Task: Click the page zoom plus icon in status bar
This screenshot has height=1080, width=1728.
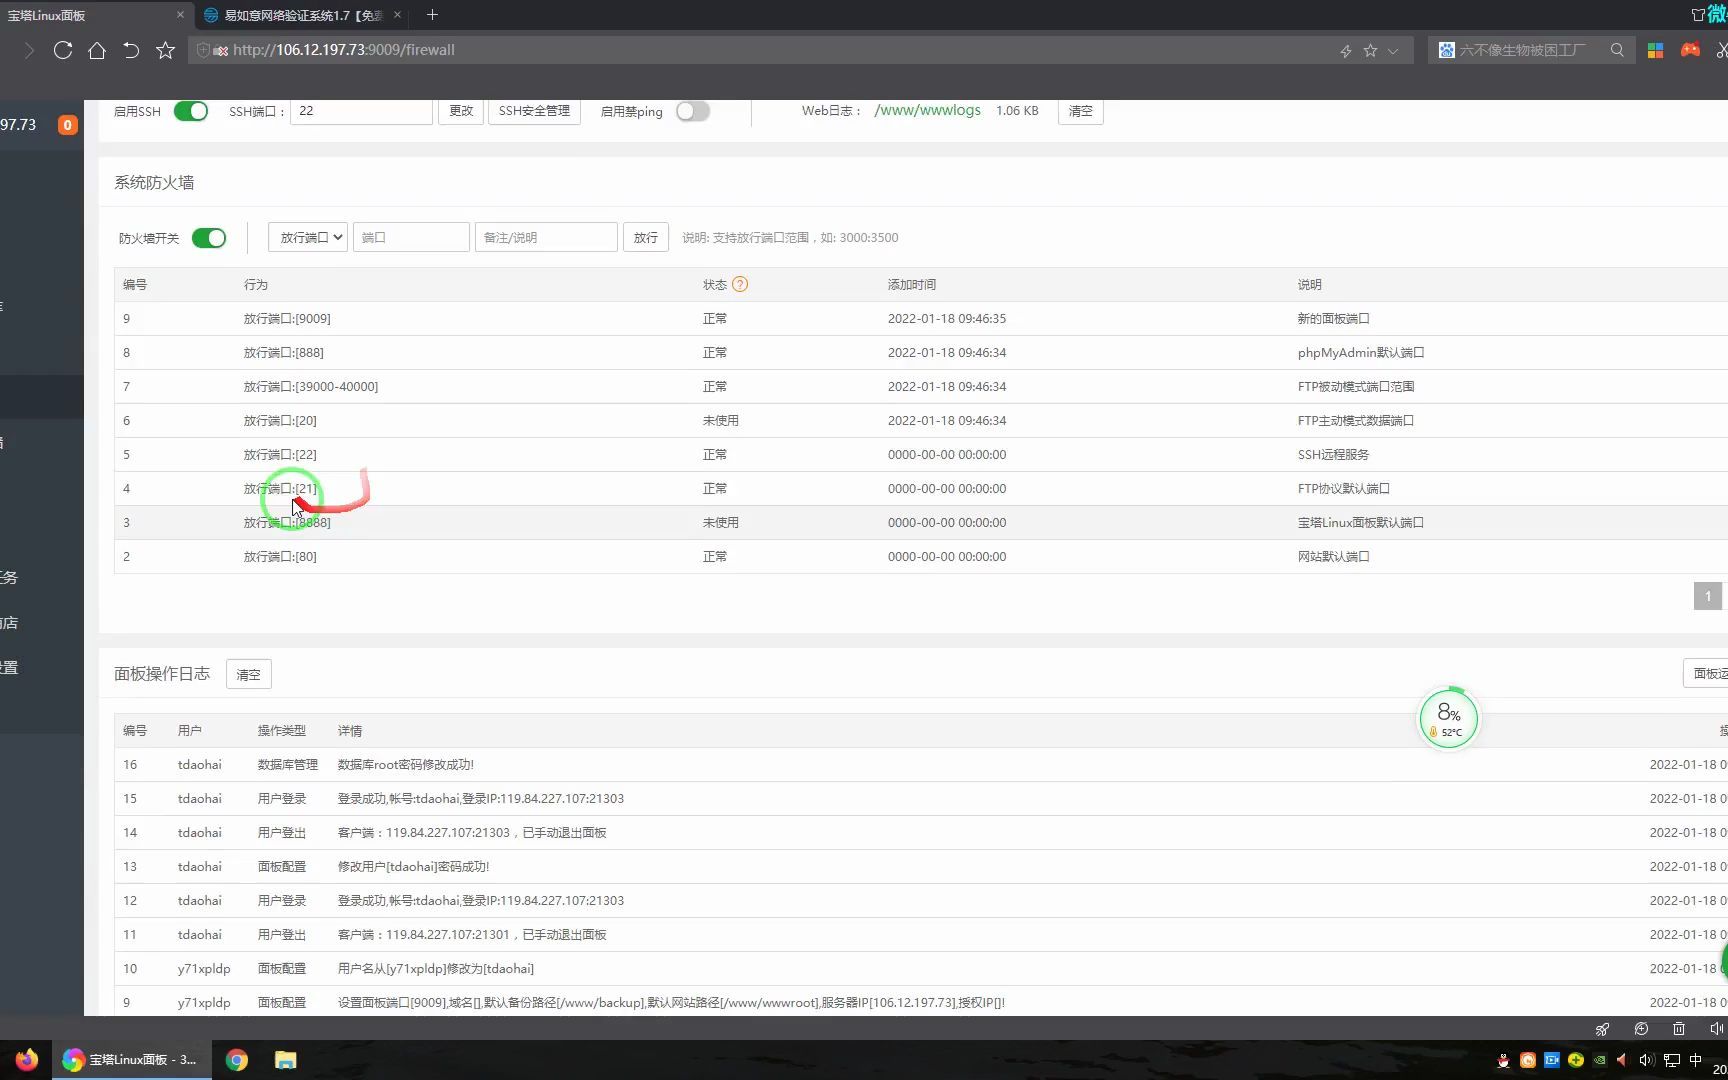Action: pyautogui.click(x=1641, y=1029)
